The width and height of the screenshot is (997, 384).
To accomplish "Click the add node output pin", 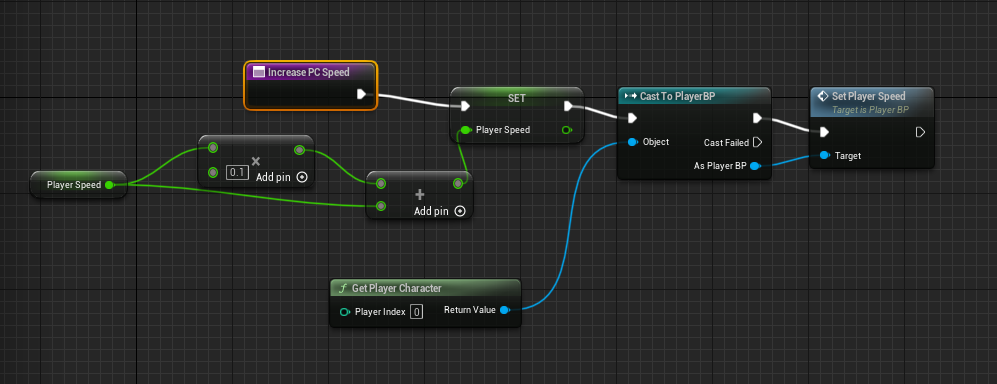I will coord(458,184).
